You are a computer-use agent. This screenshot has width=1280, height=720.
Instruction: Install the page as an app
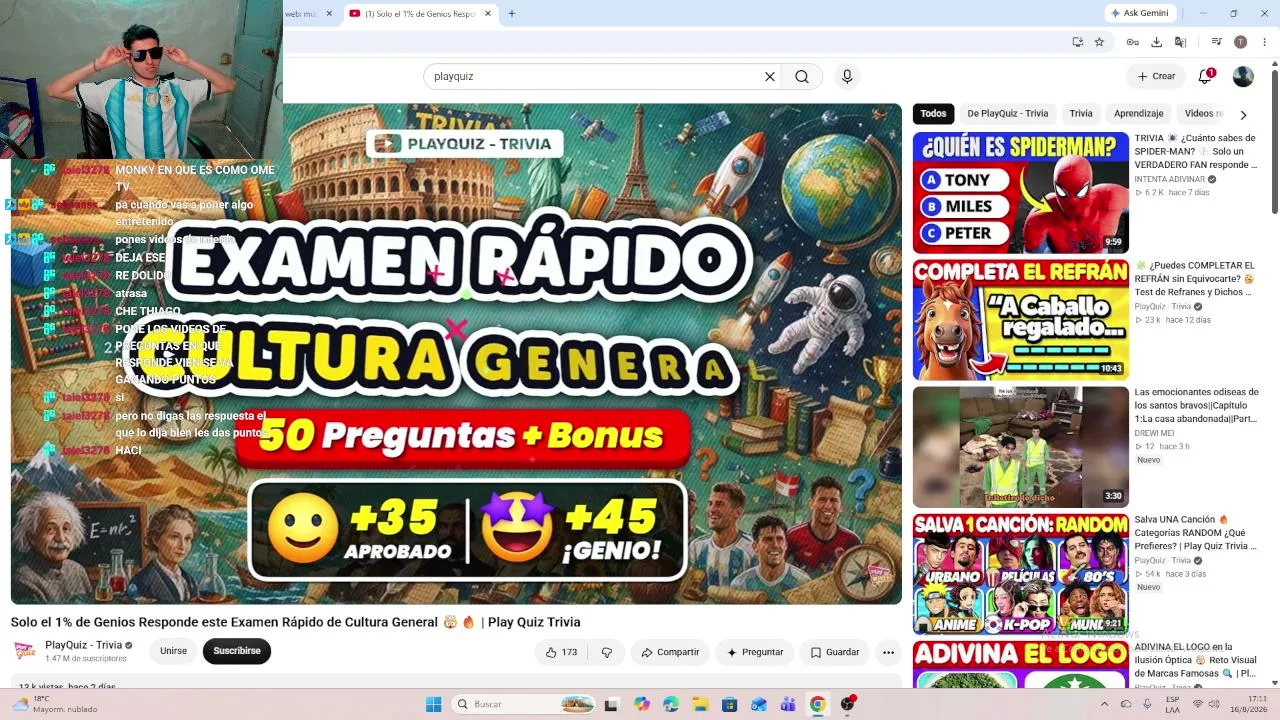click(1077, 42)
